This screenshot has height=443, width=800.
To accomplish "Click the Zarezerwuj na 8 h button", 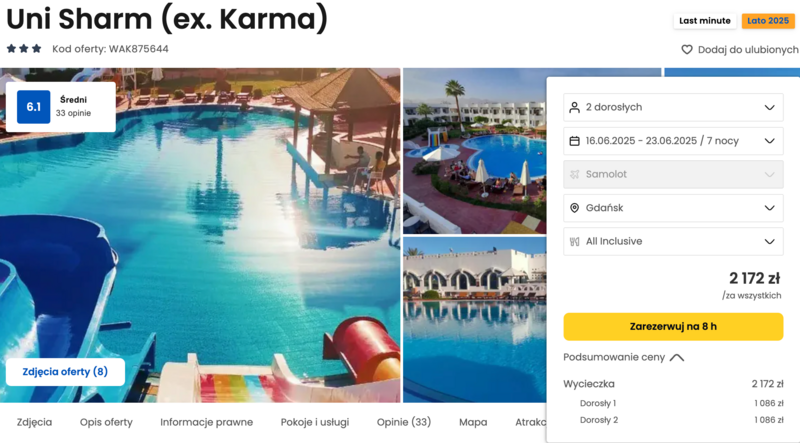I will (x=673, y=327).
